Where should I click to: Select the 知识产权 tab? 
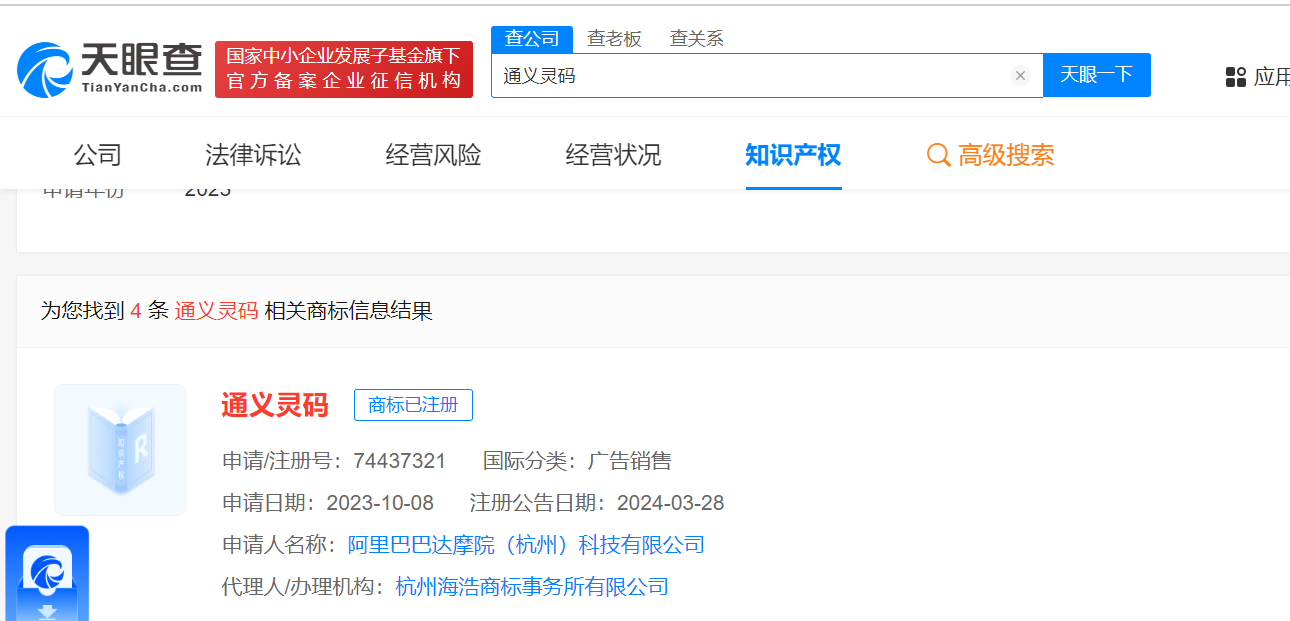coord(792,155)
